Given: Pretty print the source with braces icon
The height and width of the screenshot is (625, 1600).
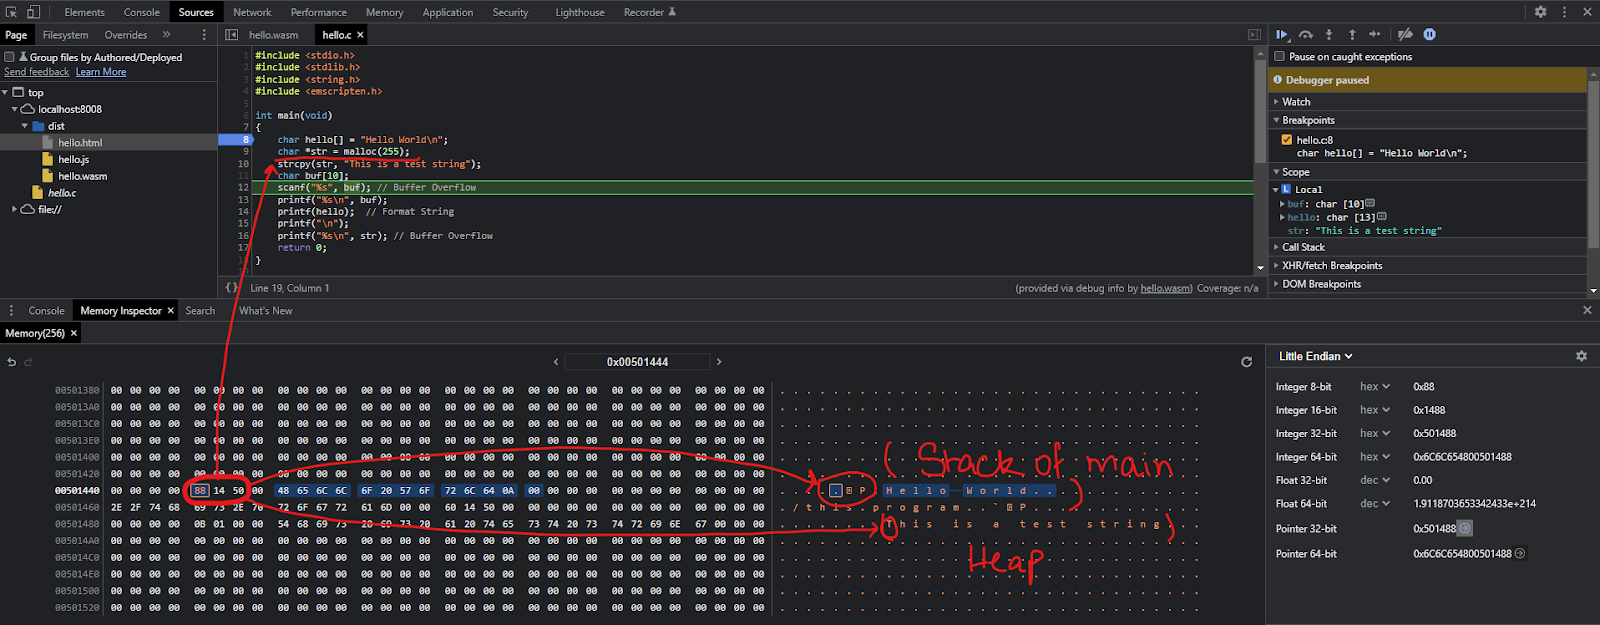Looking at the screenshot, I should [x=231, y=288].
